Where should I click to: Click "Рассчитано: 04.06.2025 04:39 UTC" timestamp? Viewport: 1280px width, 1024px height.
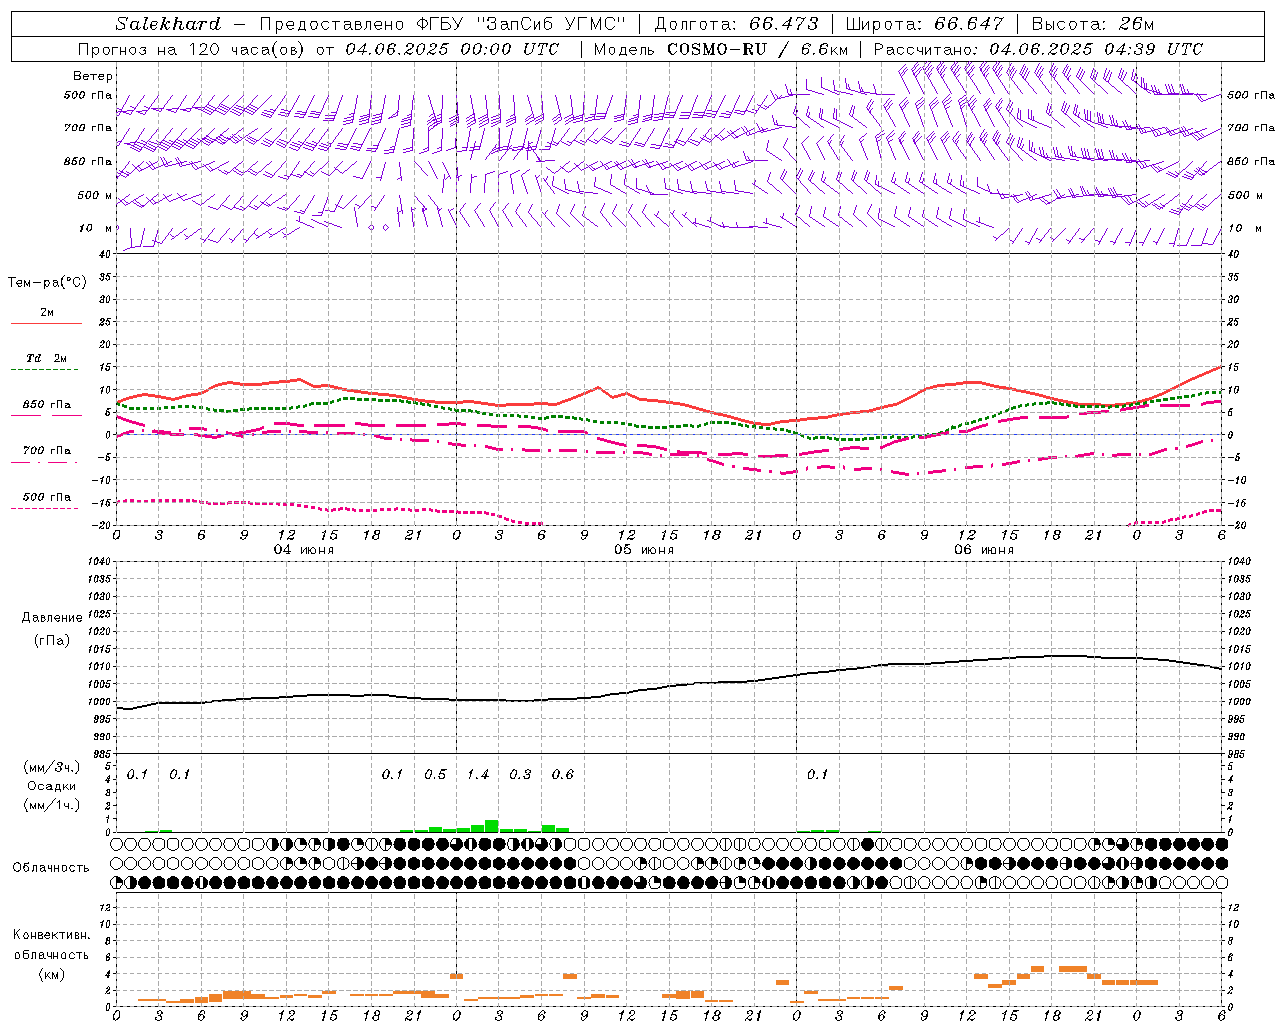point(1038,49)
